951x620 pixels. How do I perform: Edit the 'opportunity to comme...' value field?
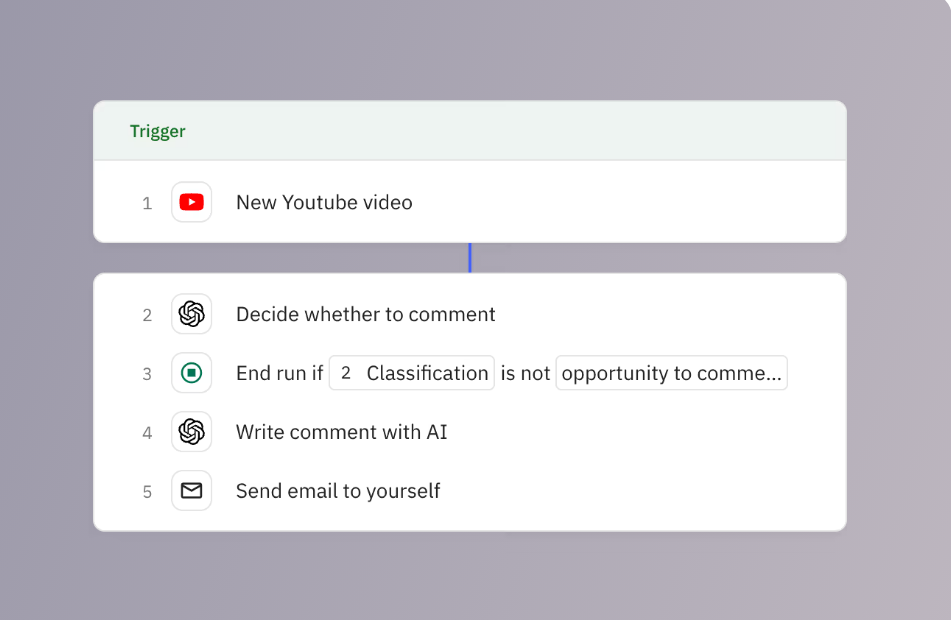pos(671,373)
